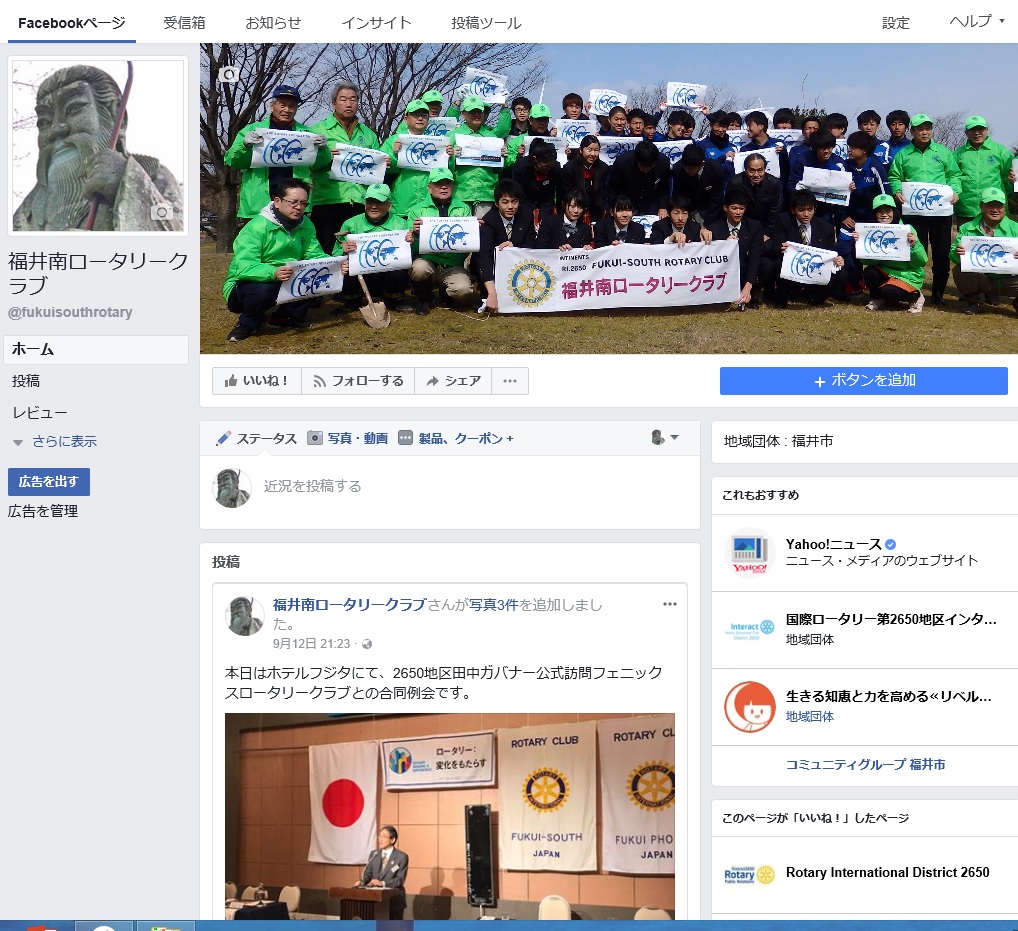Click camera icon on profile picture

click(x=161, y=212)
